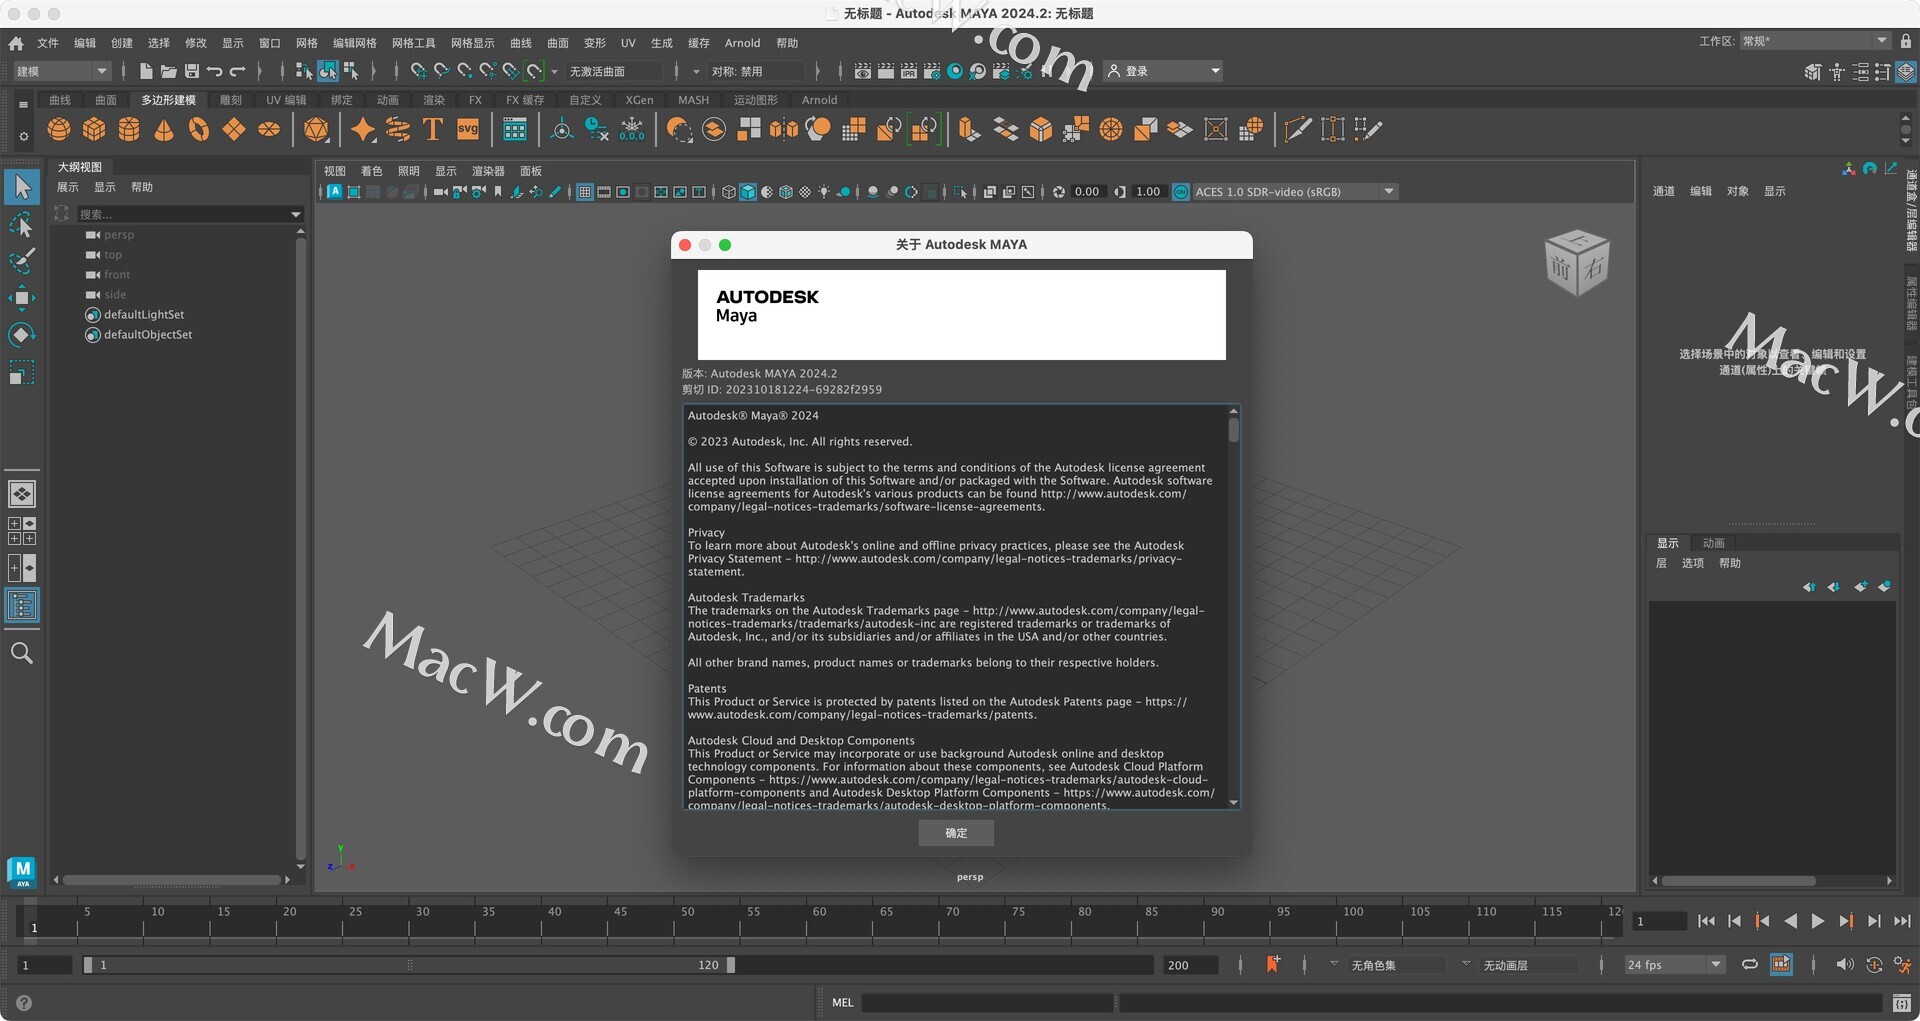Toggle cached playback button

[x=1781, y=964]
